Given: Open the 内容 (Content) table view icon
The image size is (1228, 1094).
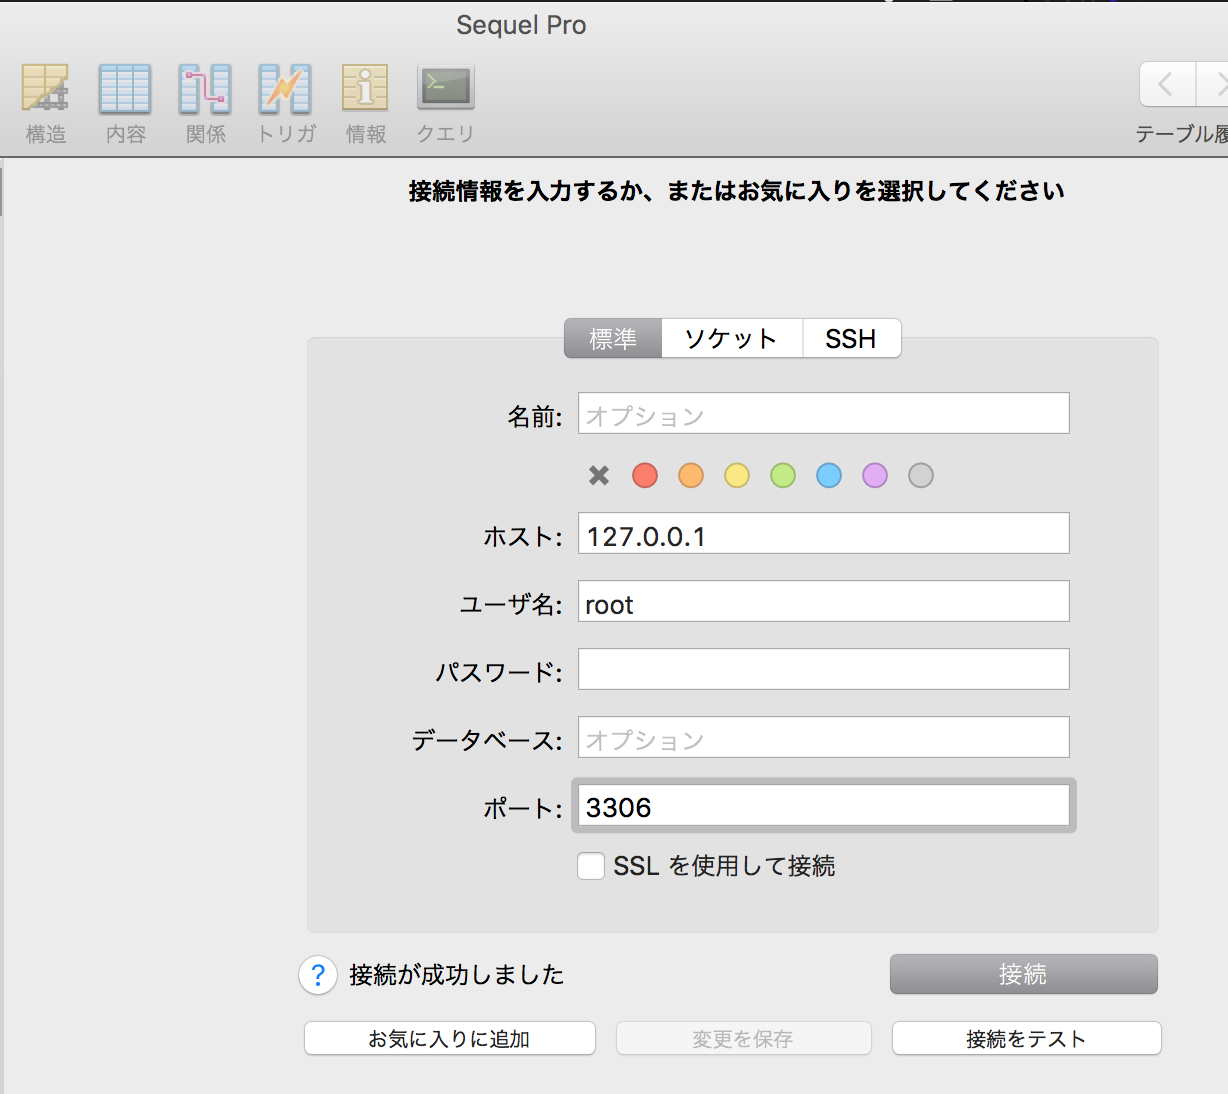Looking at the screenshot, I should (x=125, y=89).
